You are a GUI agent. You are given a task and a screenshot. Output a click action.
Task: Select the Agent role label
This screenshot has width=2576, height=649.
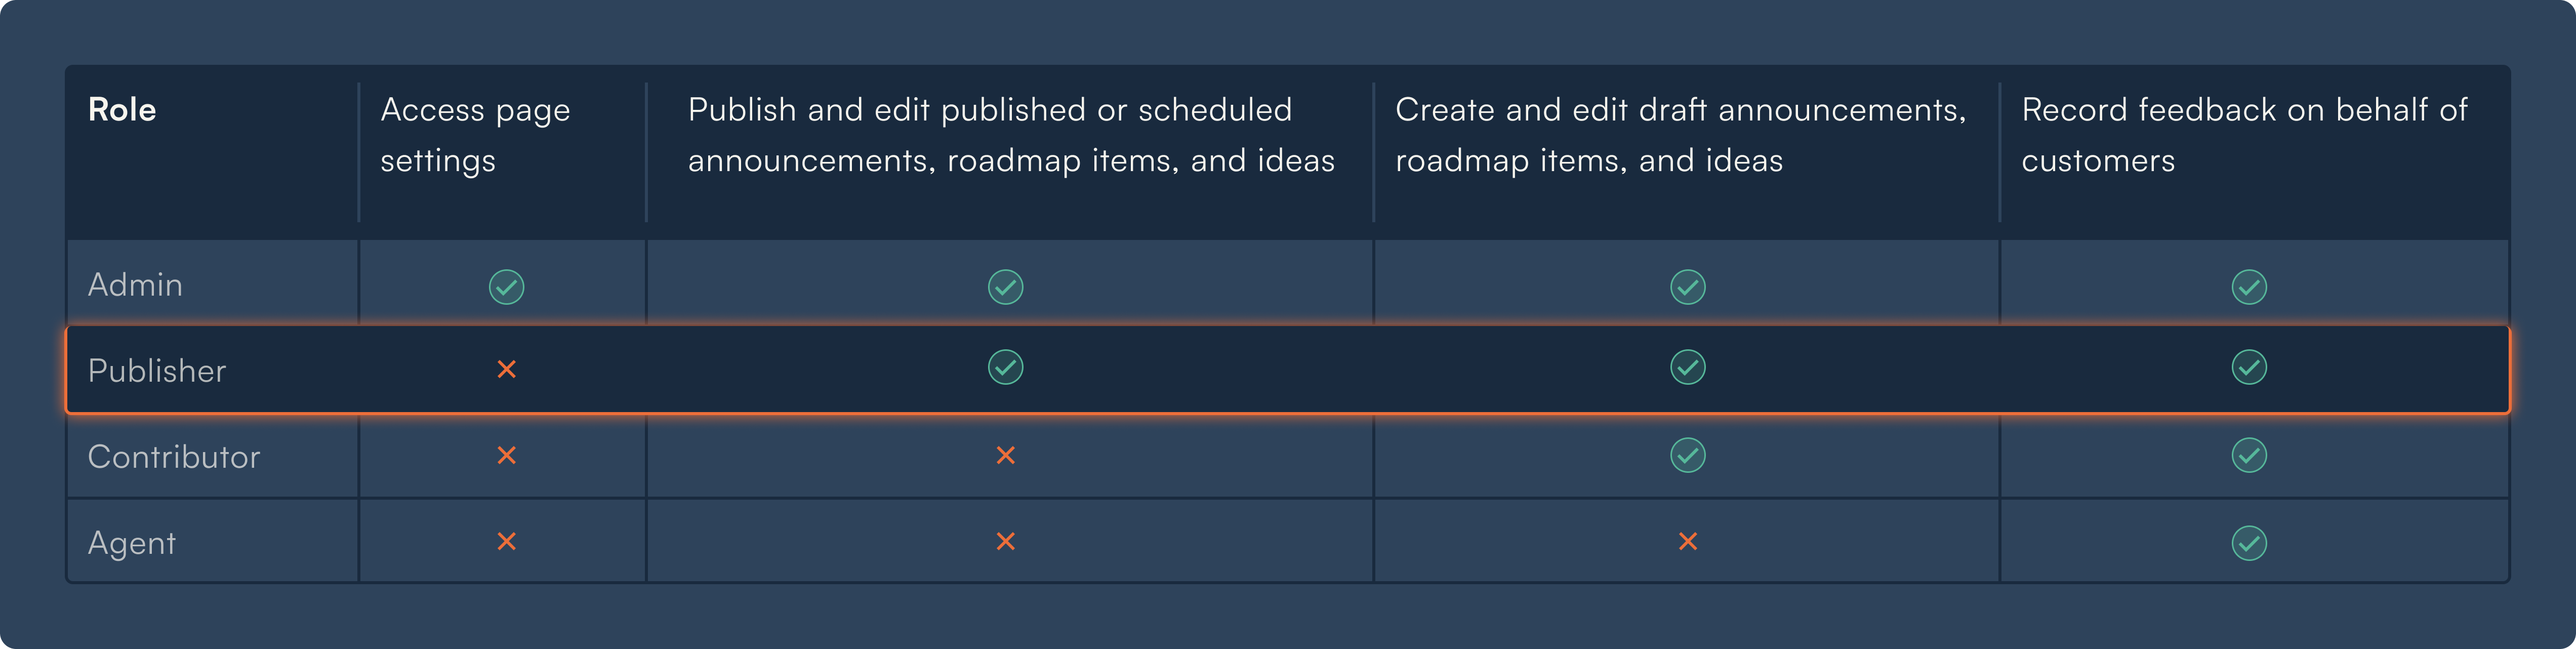click(132, 543)
